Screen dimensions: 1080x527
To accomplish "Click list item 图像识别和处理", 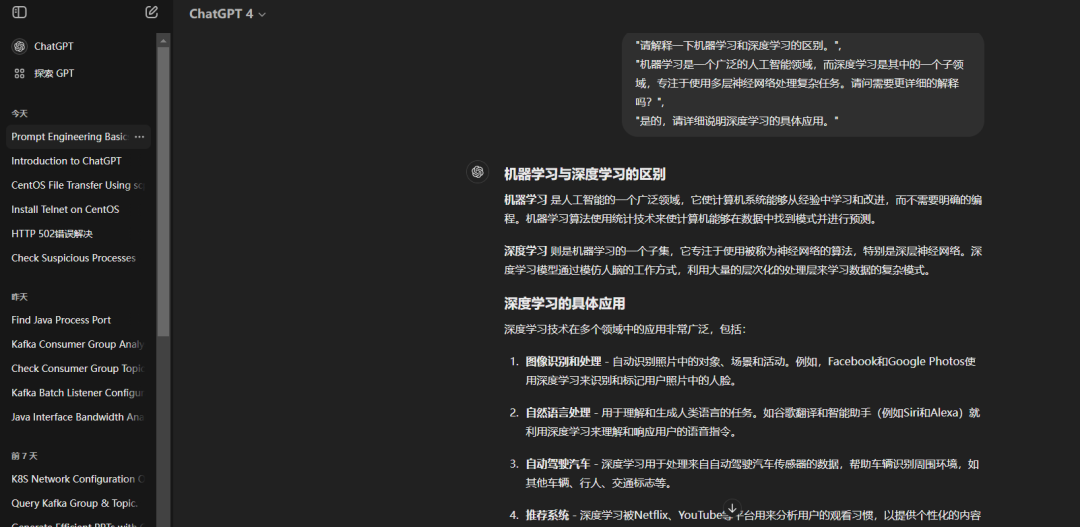I will pyautogui.click(x=563, y=362).
